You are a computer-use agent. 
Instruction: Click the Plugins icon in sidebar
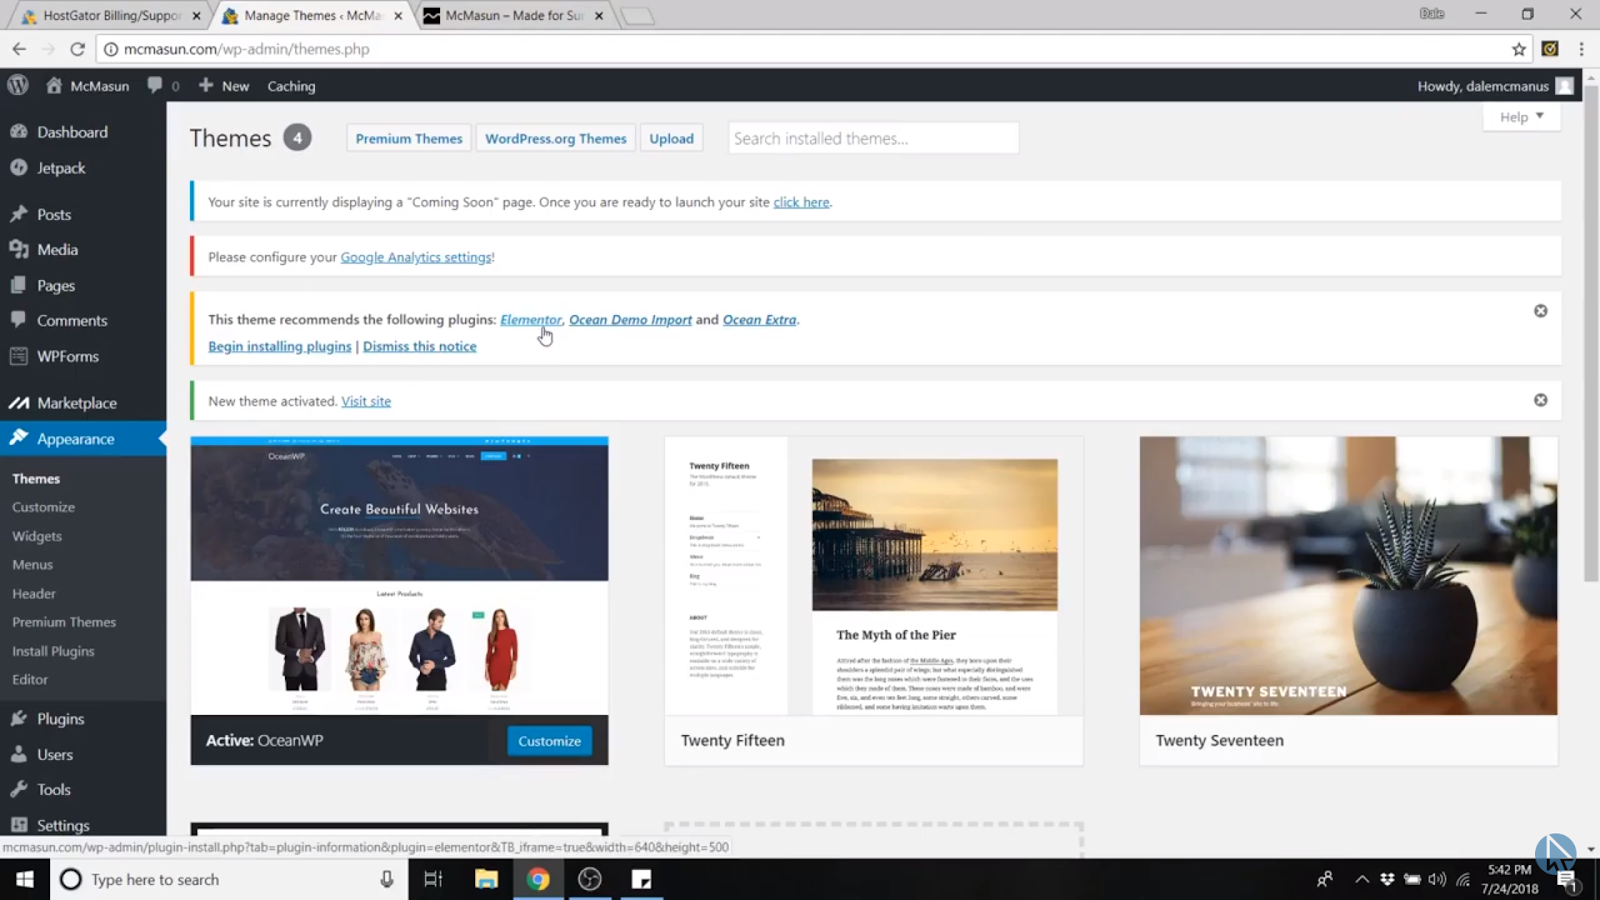(19, 719)
